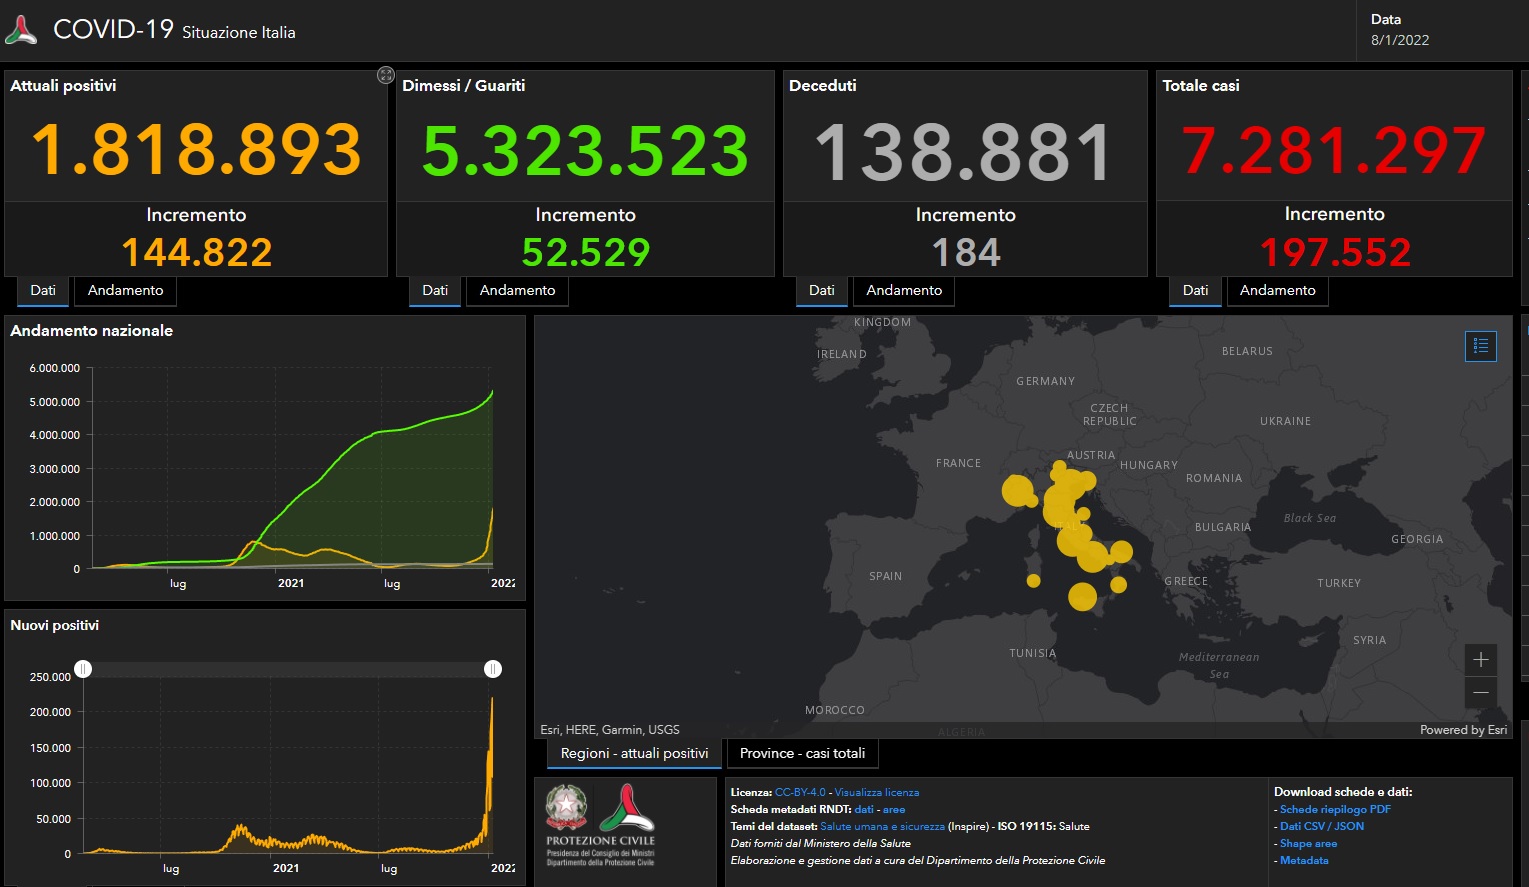Click the Protezione Civile logo in header
This screenshot has height=887, width=1529.
pyautogui.click(x=21, y=30)
